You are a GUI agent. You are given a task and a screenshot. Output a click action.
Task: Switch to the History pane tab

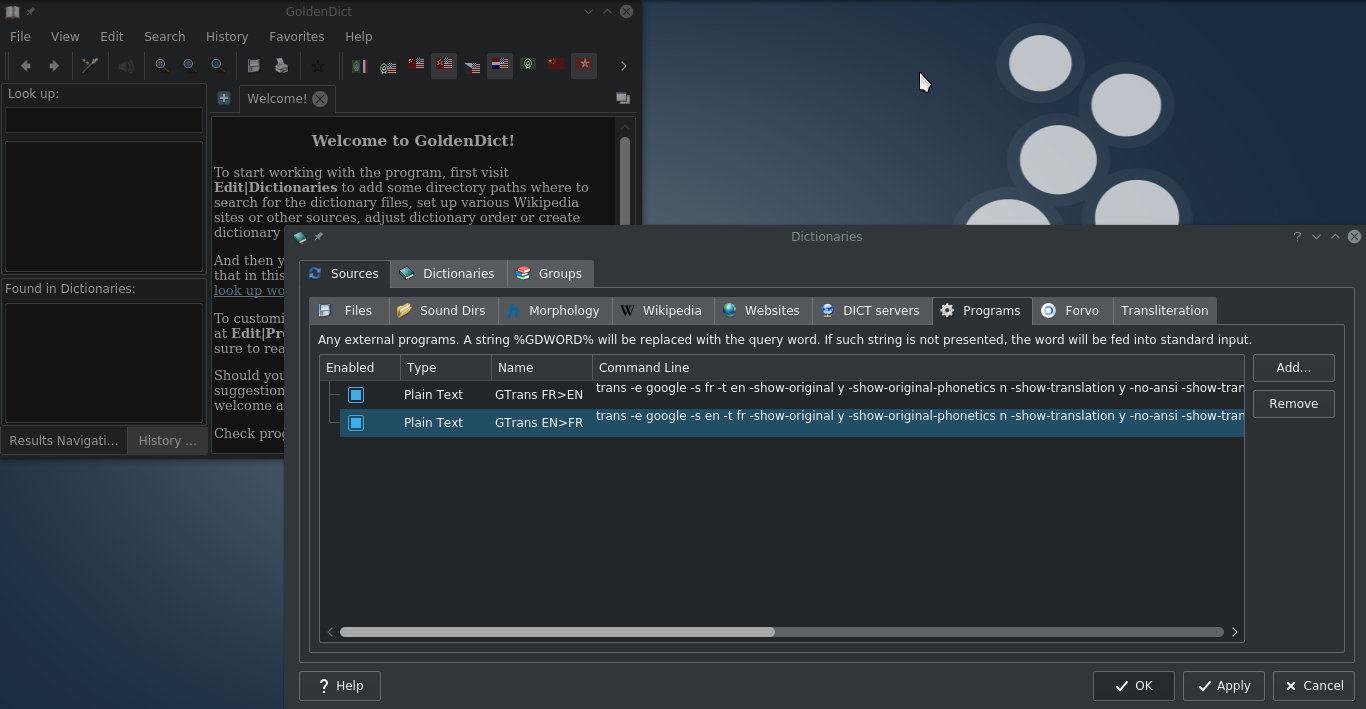pyautogui.click(x=167, y=440)
